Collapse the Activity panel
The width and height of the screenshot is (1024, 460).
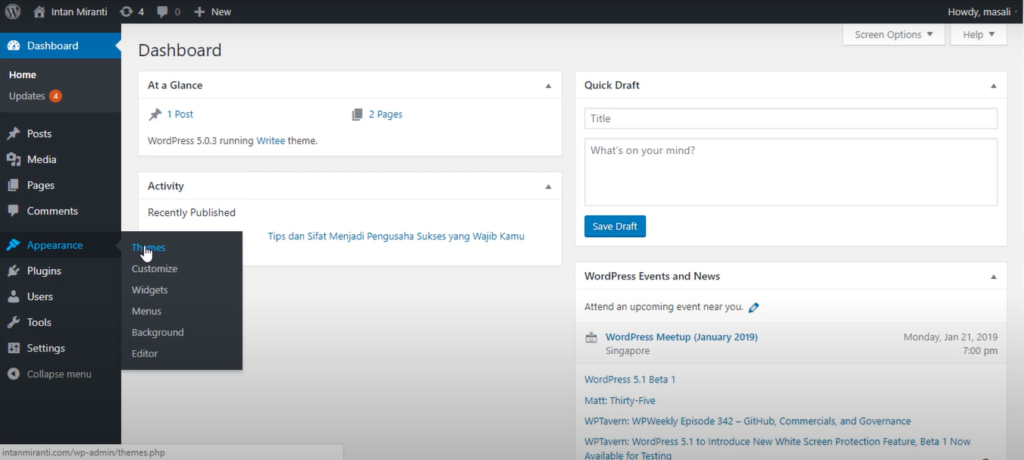tap(548, 186)
